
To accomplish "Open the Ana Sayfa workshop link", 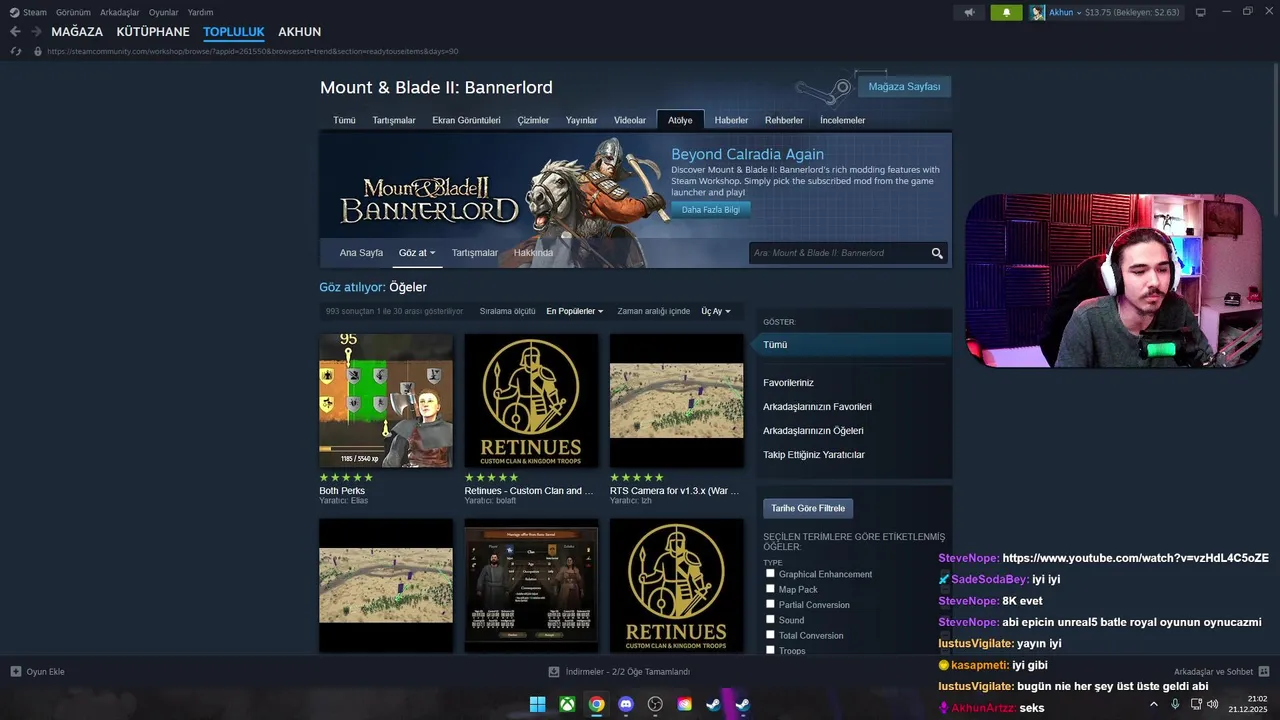I will tap(361, 253).
